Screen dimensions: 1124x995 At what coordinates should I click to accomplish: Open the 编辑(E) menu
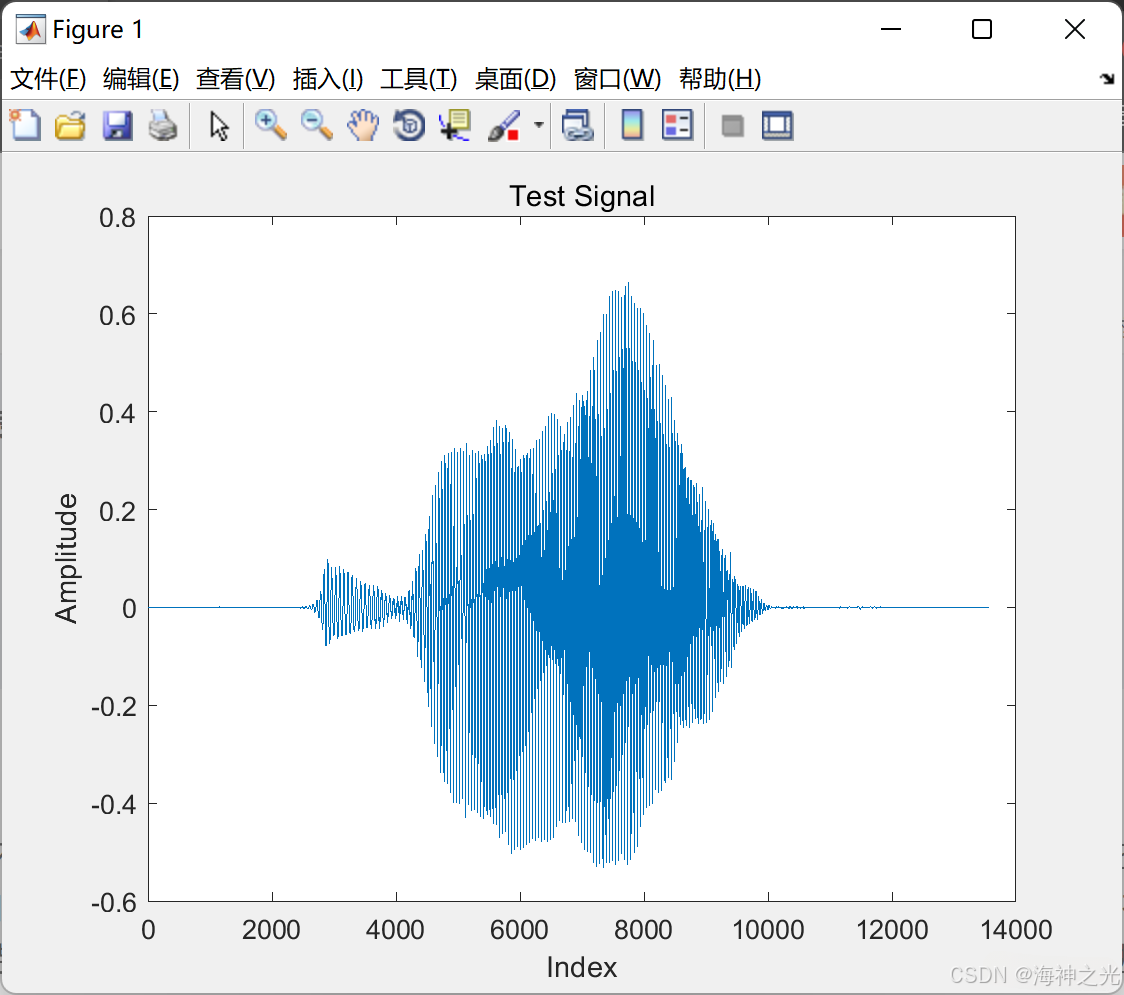[141, 79]
